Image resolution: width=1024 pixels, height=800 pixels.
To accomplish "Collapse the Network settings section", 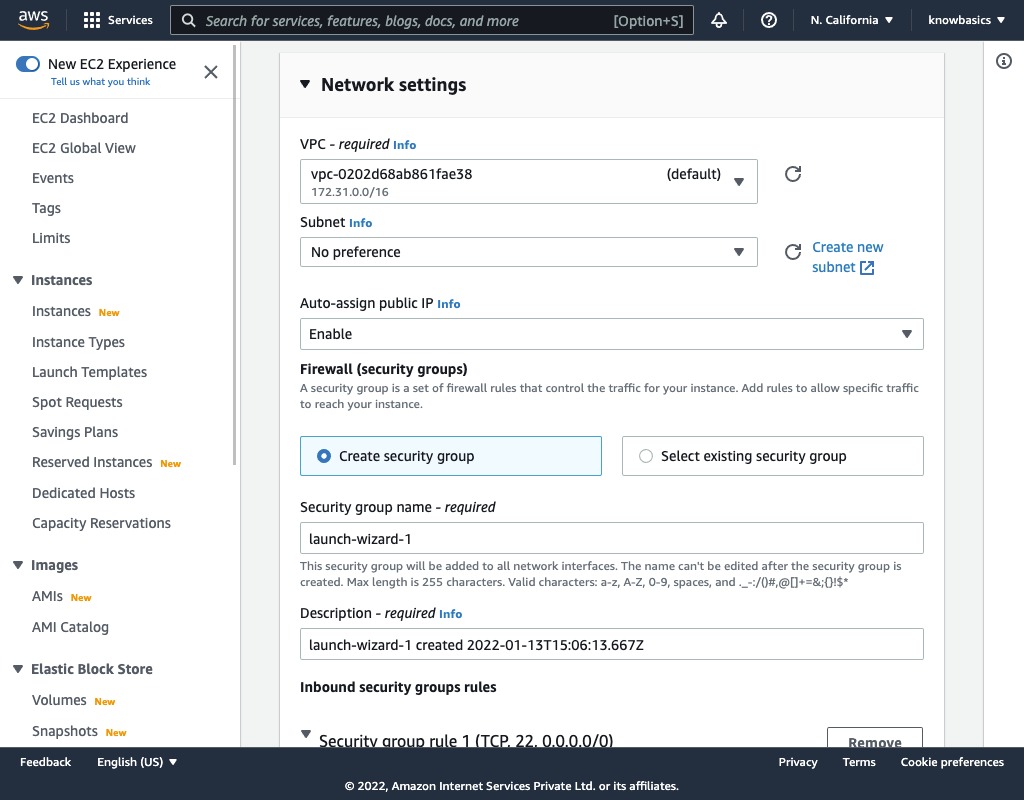I will 305,84.
